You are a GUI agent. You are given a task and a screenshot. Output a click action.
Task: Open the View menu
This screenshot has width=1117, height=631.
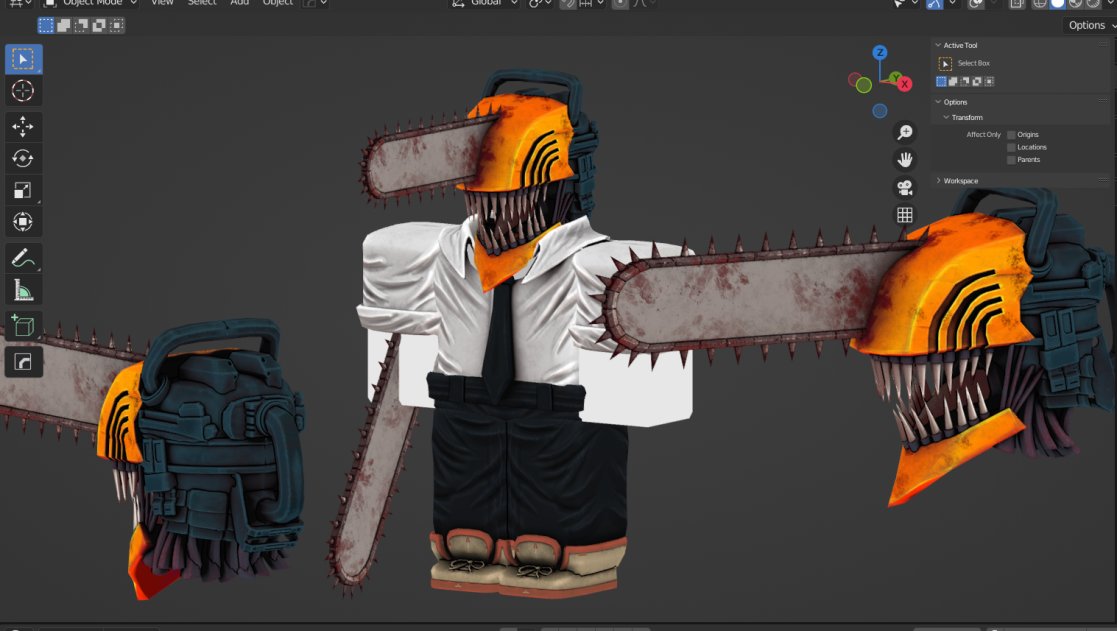click(162, 3)
